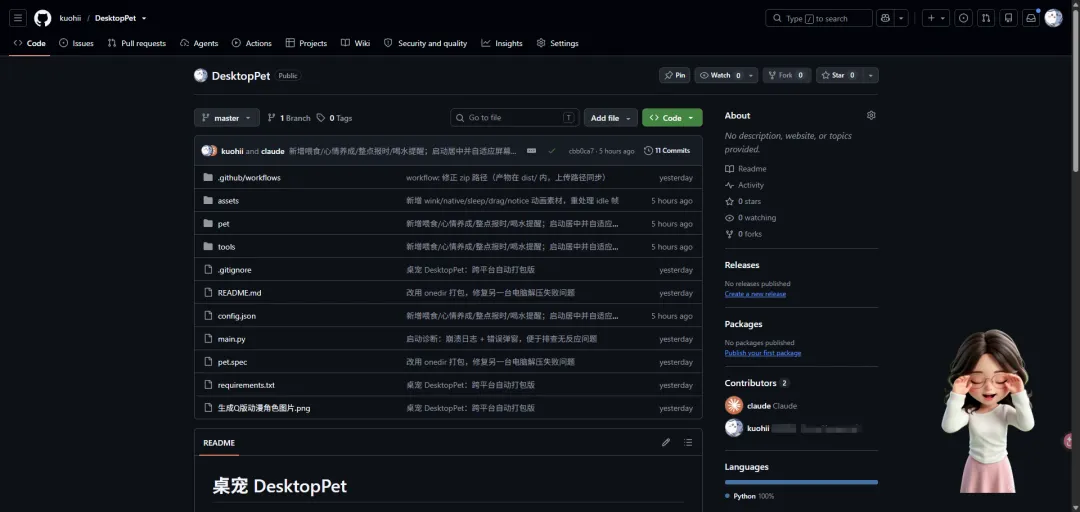Image resolution: width=1080 pixels, height=512 pixels.
Task: Open the pet folder
Action: tap(223, 224)
